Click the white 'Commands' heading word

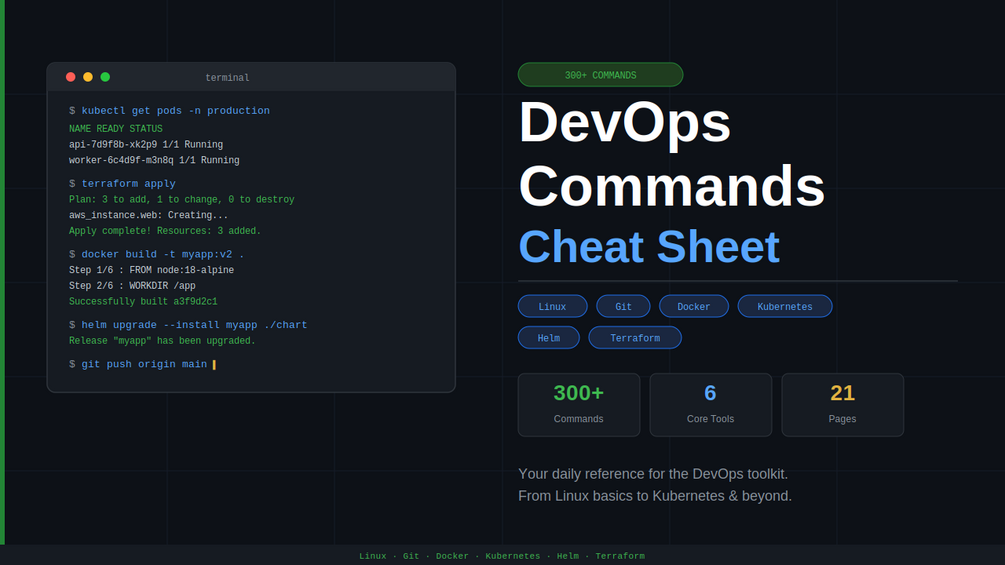click(x=672, y=186)
